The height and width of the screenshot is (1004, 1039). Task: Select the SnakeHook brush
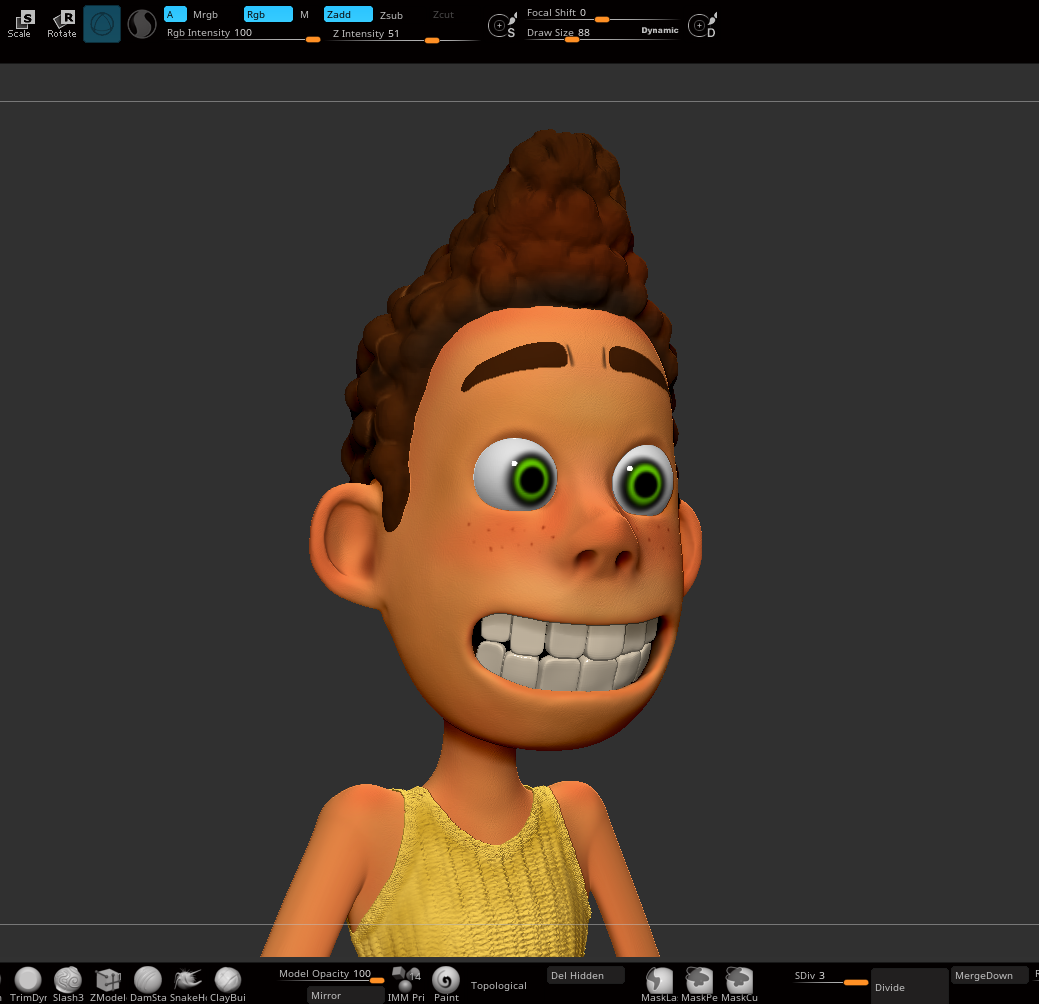pyautogui.click(x=188, y=983)
